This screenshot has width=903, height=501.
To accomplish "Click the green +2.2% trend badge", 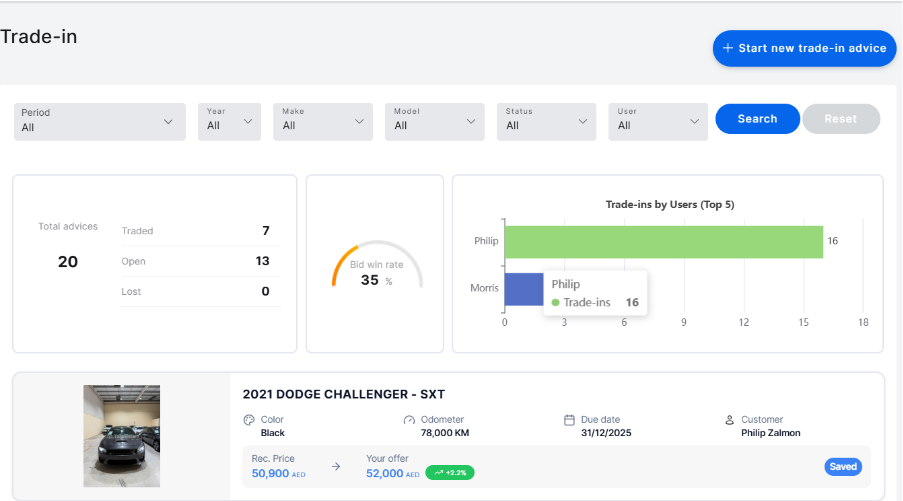I will click(x=449, y=473).
